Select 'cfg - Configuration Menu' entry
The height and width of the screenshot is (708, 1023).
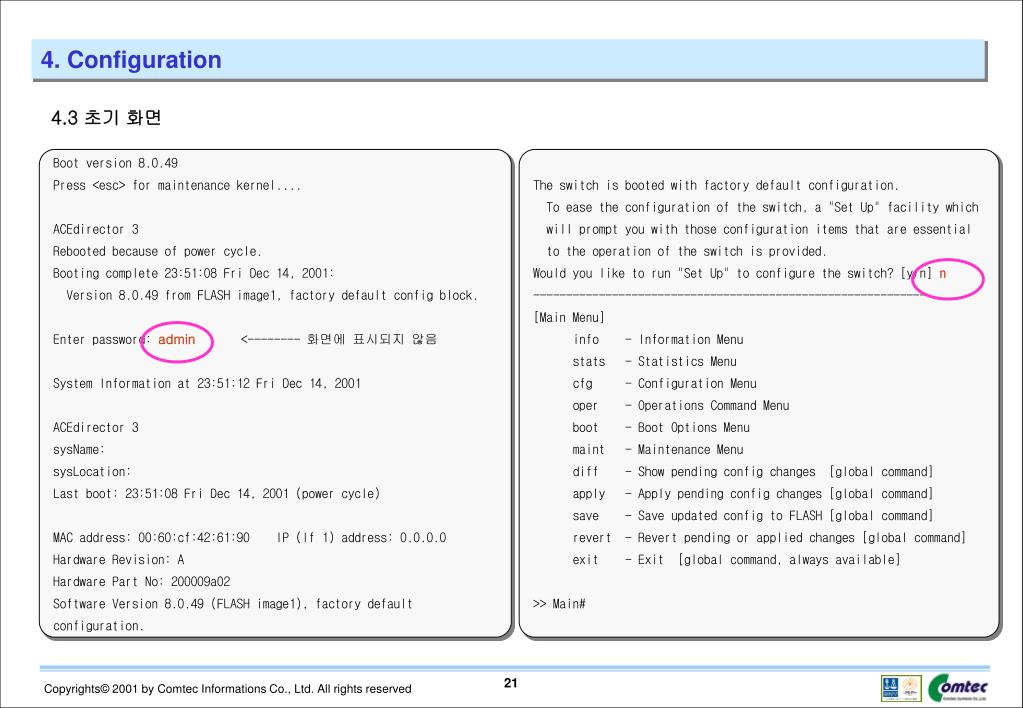point(665,384)
